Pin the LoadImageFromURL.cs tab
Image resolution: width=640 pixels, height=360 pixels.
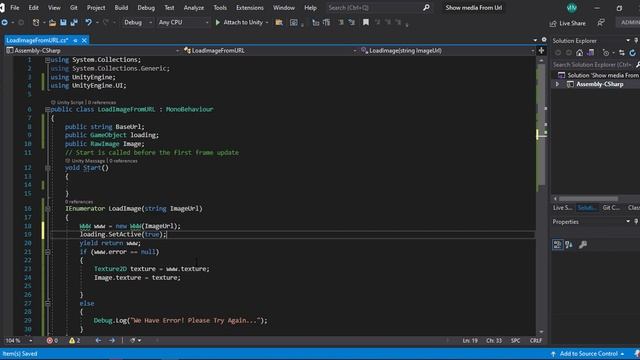click(76, 40)
